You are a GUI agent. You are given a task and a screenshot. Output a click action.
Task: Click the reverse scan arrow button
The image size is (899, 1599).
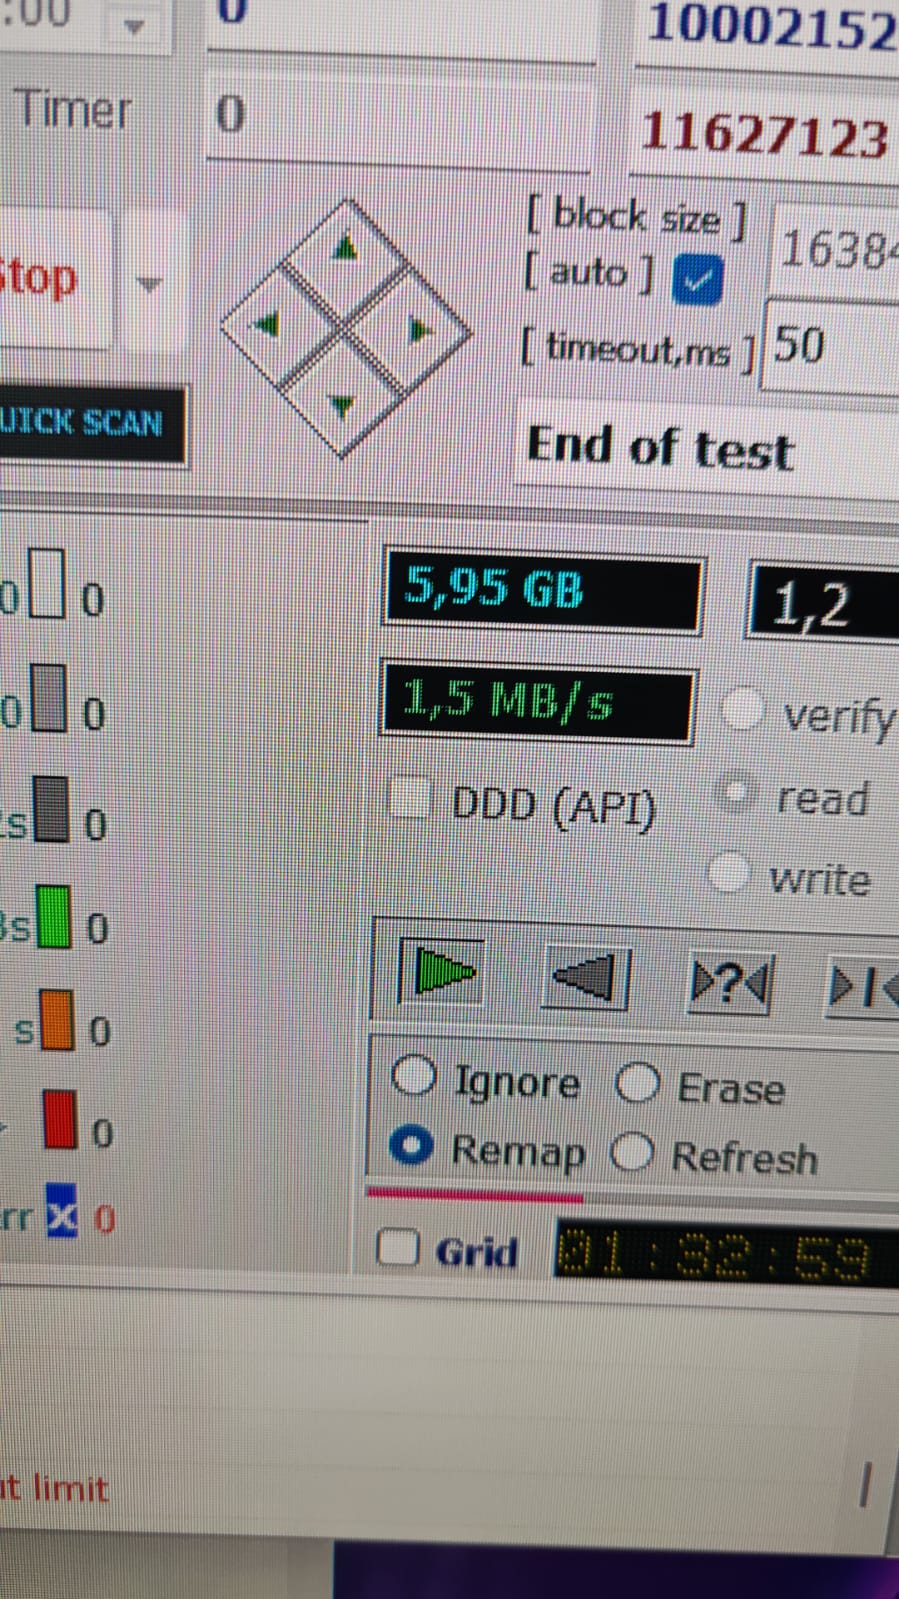tap(587, 978)
